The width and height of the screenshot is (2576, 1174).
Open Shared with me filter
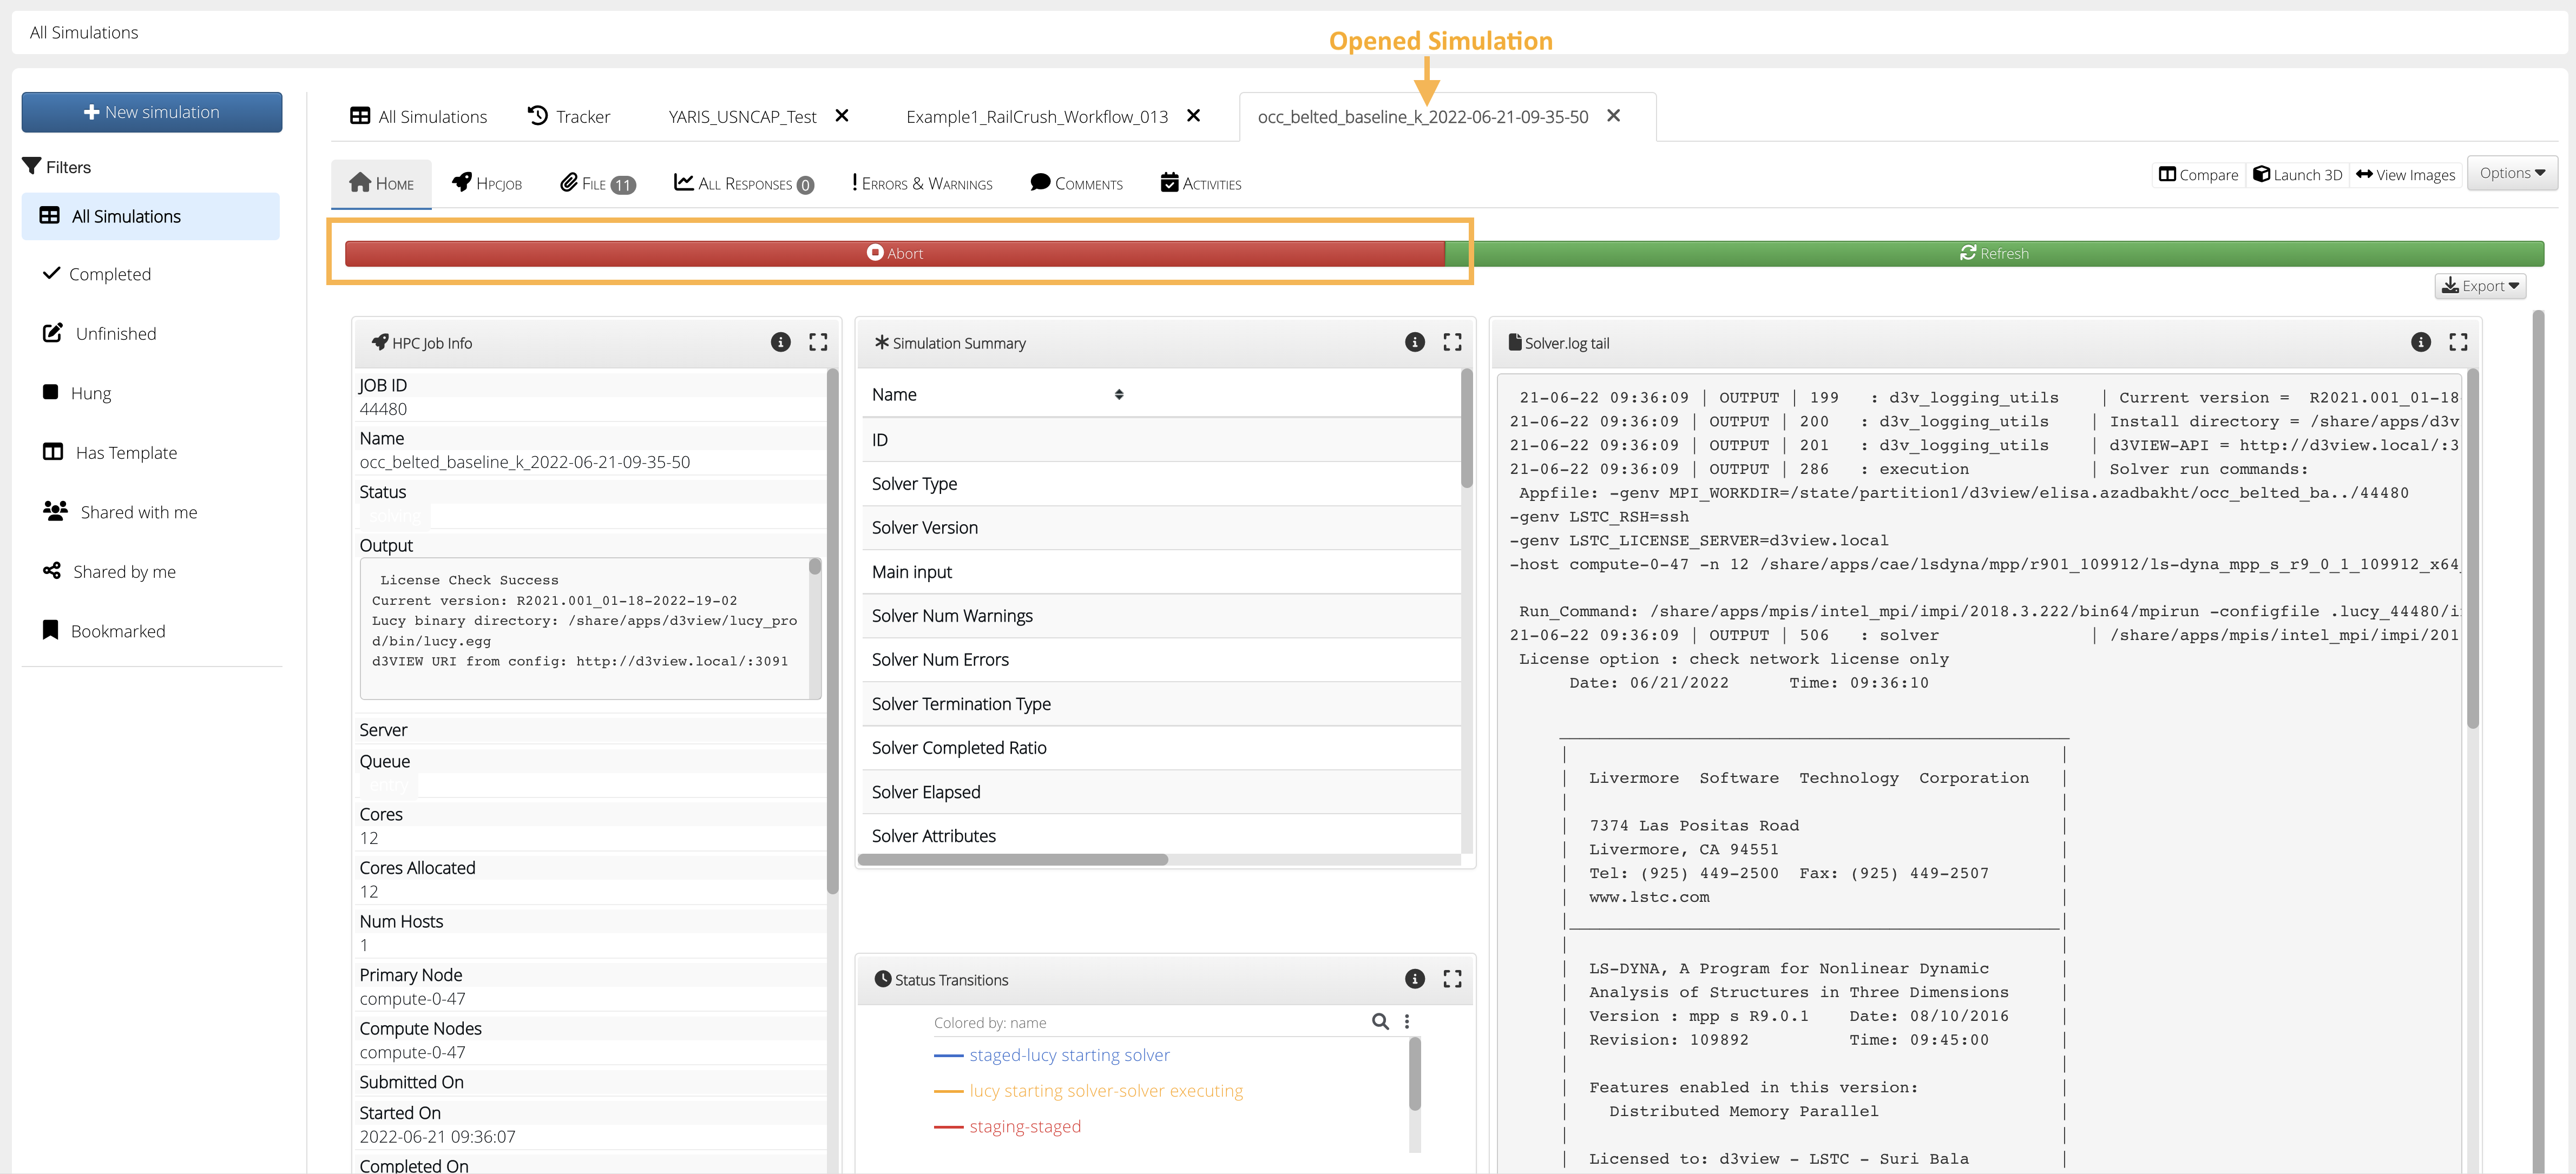coord(120,512)
